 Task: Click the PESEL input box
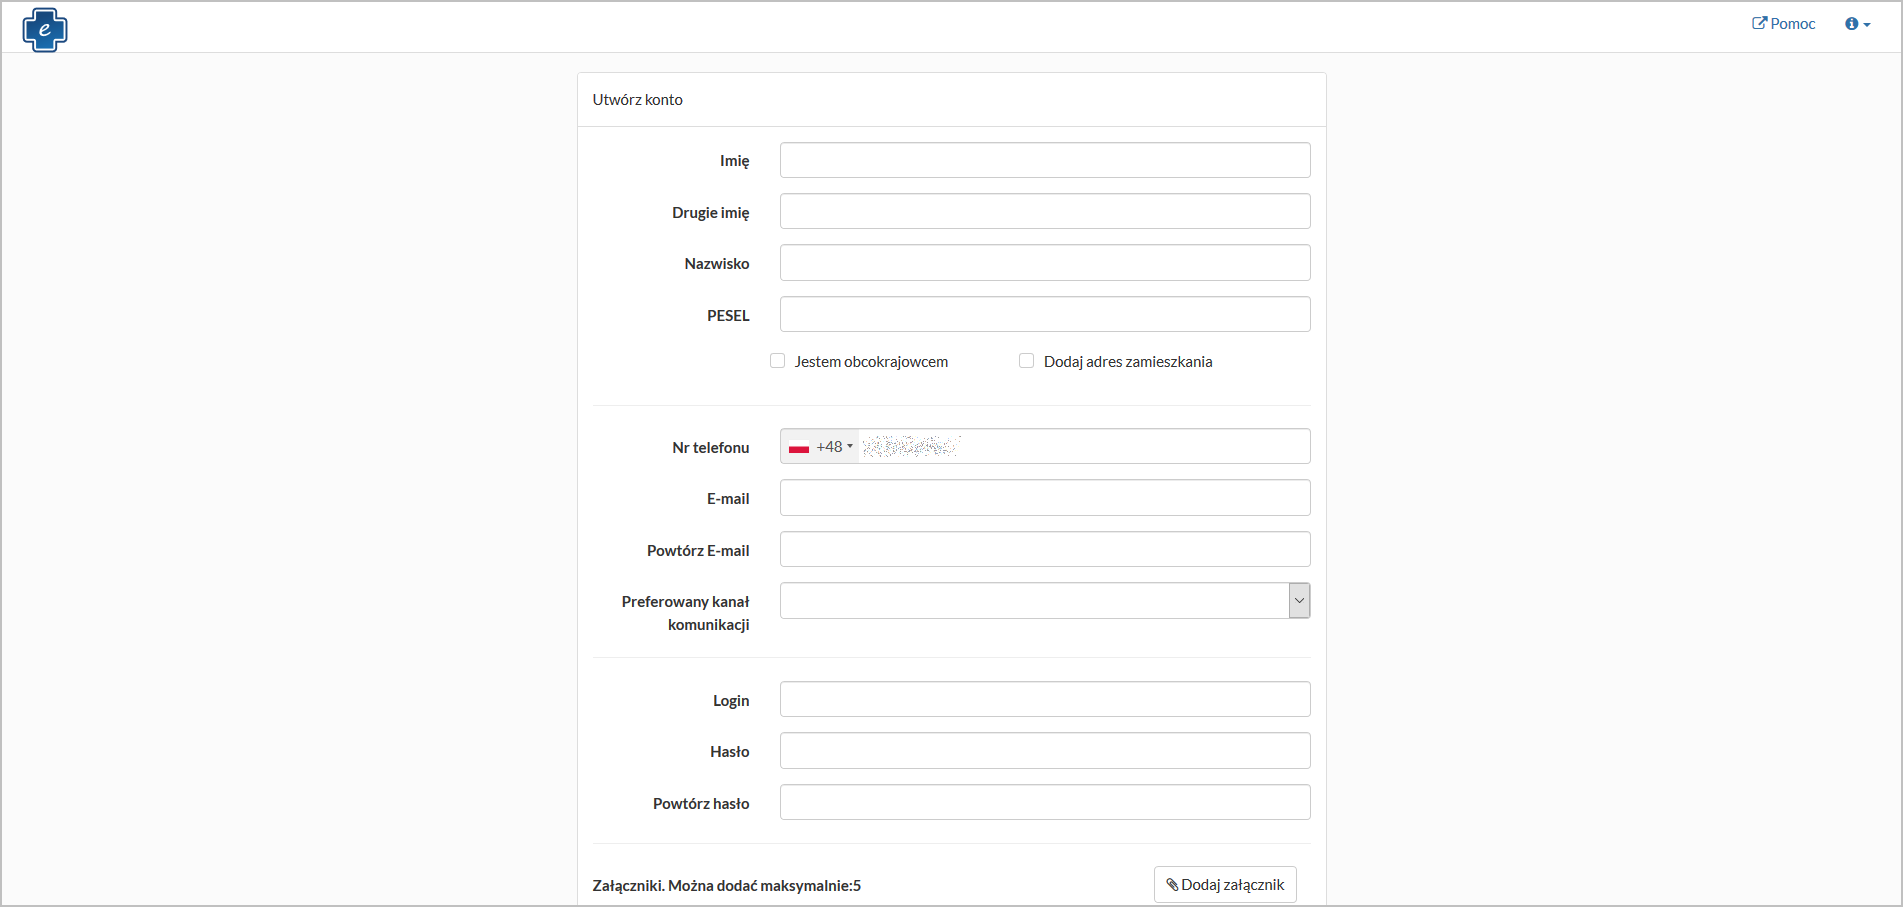[x=1044, y=315]
